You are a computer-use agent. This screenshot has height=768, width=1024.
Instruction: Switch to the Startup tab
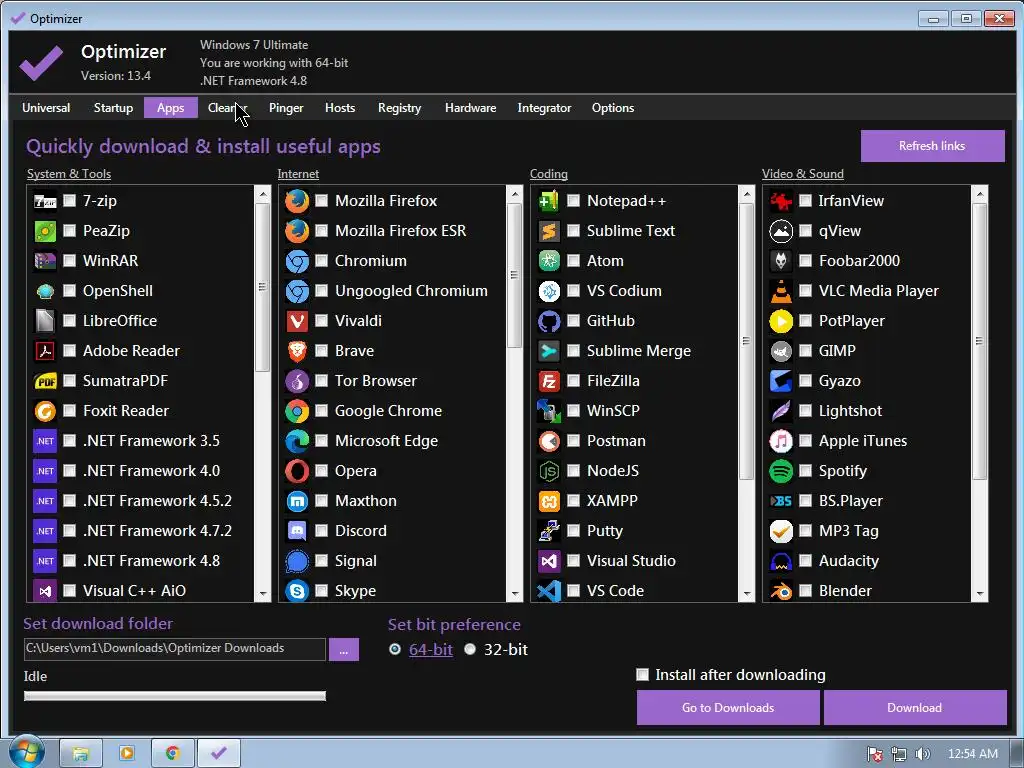(x=113, y=108)
